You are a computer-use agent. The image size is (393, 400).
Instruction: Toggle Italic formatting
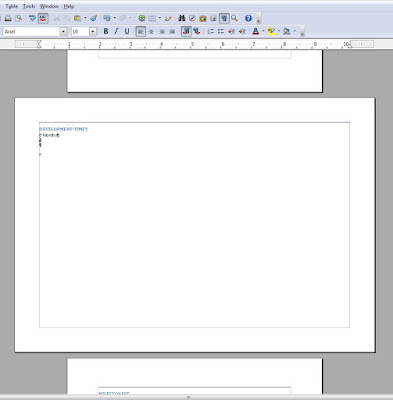click(116, 31)
